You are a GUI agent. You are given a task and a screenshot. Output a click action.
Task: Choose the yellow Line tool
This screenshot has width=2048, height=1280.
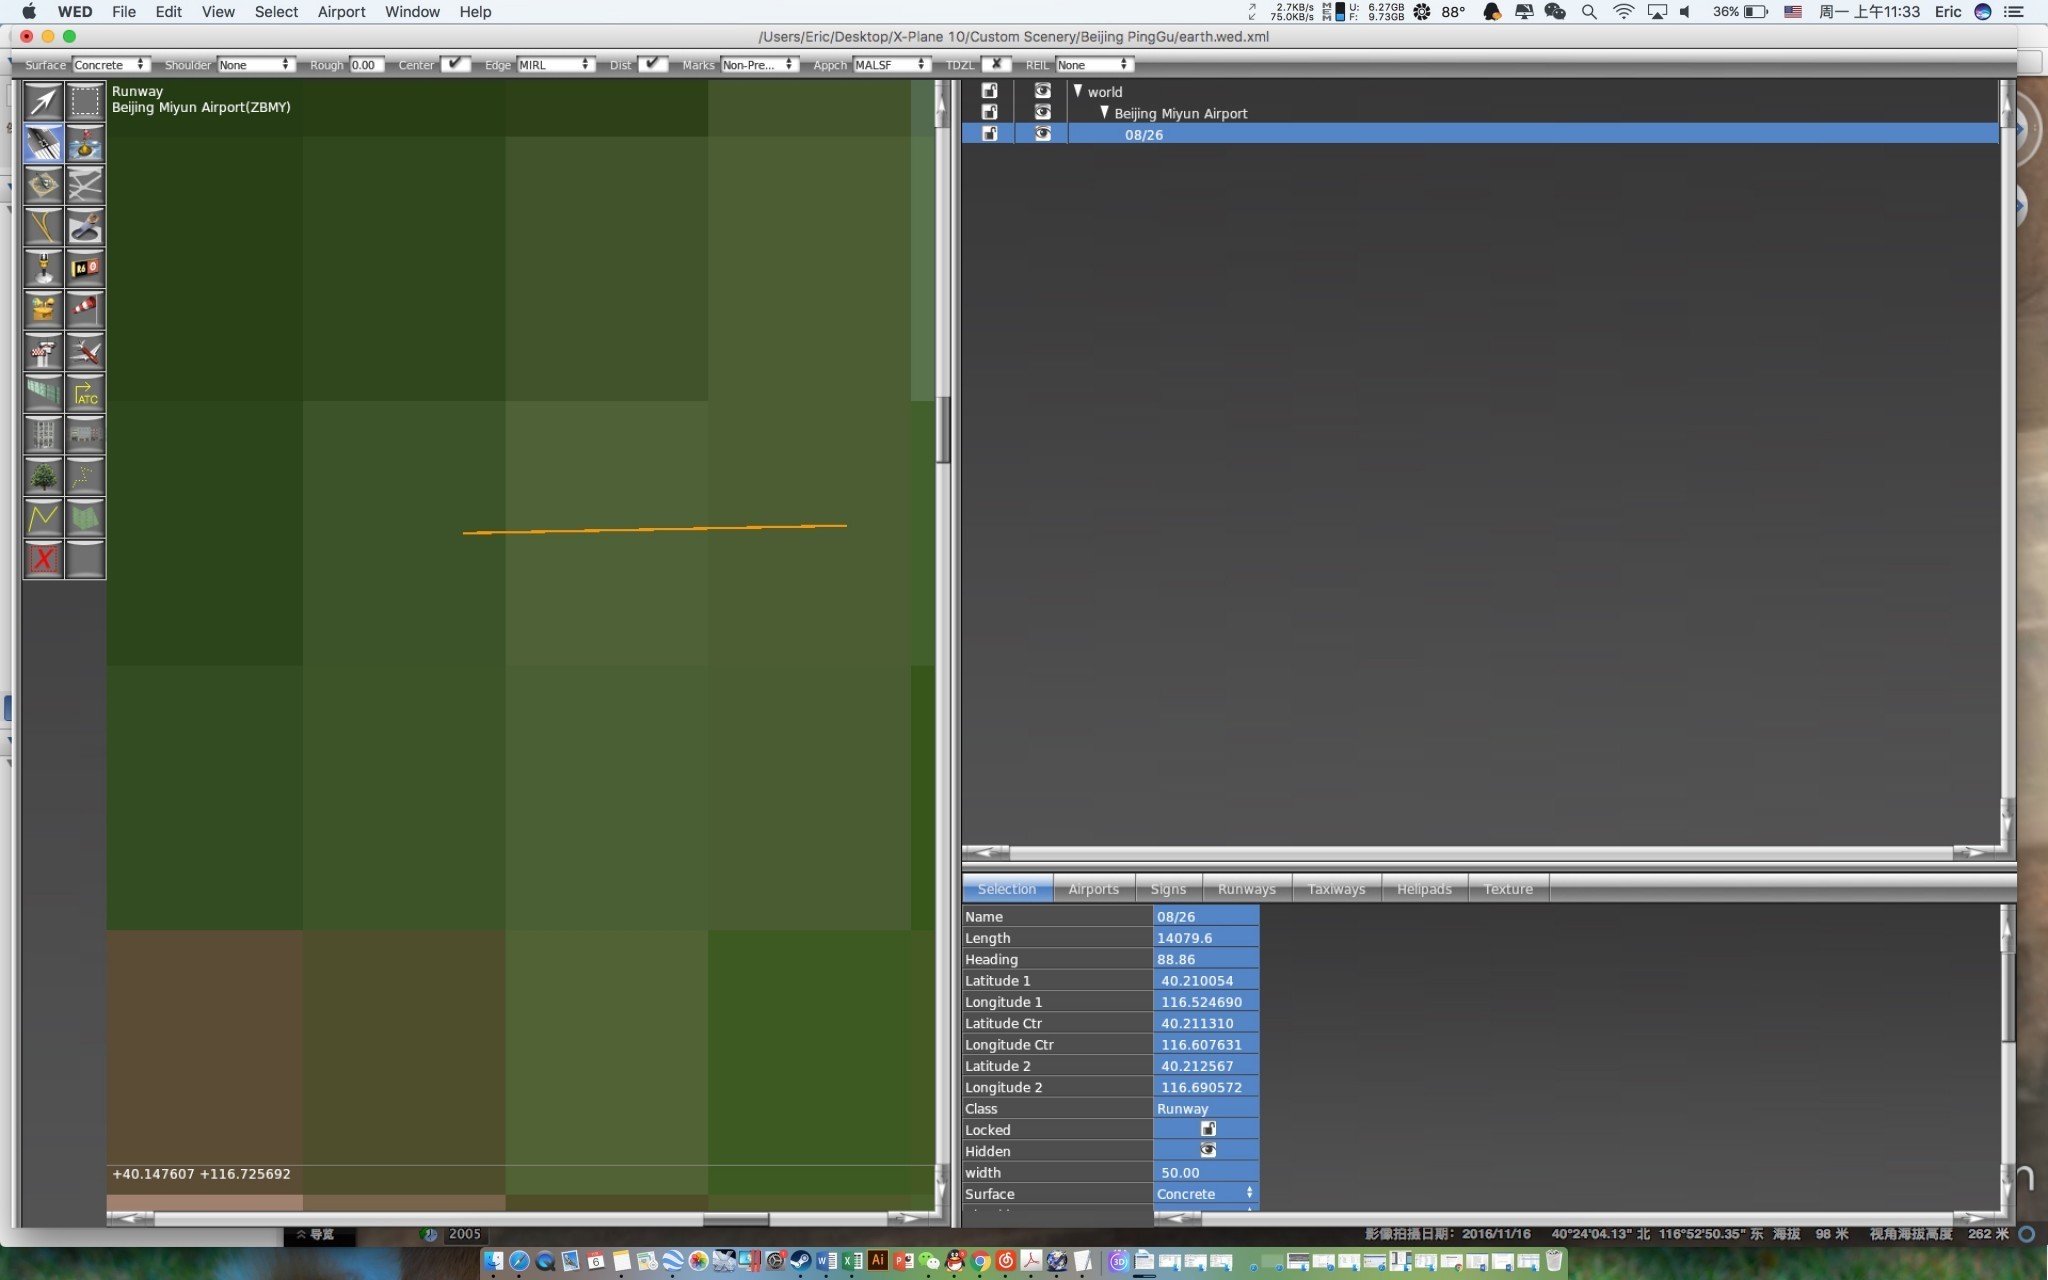point(43,518)
